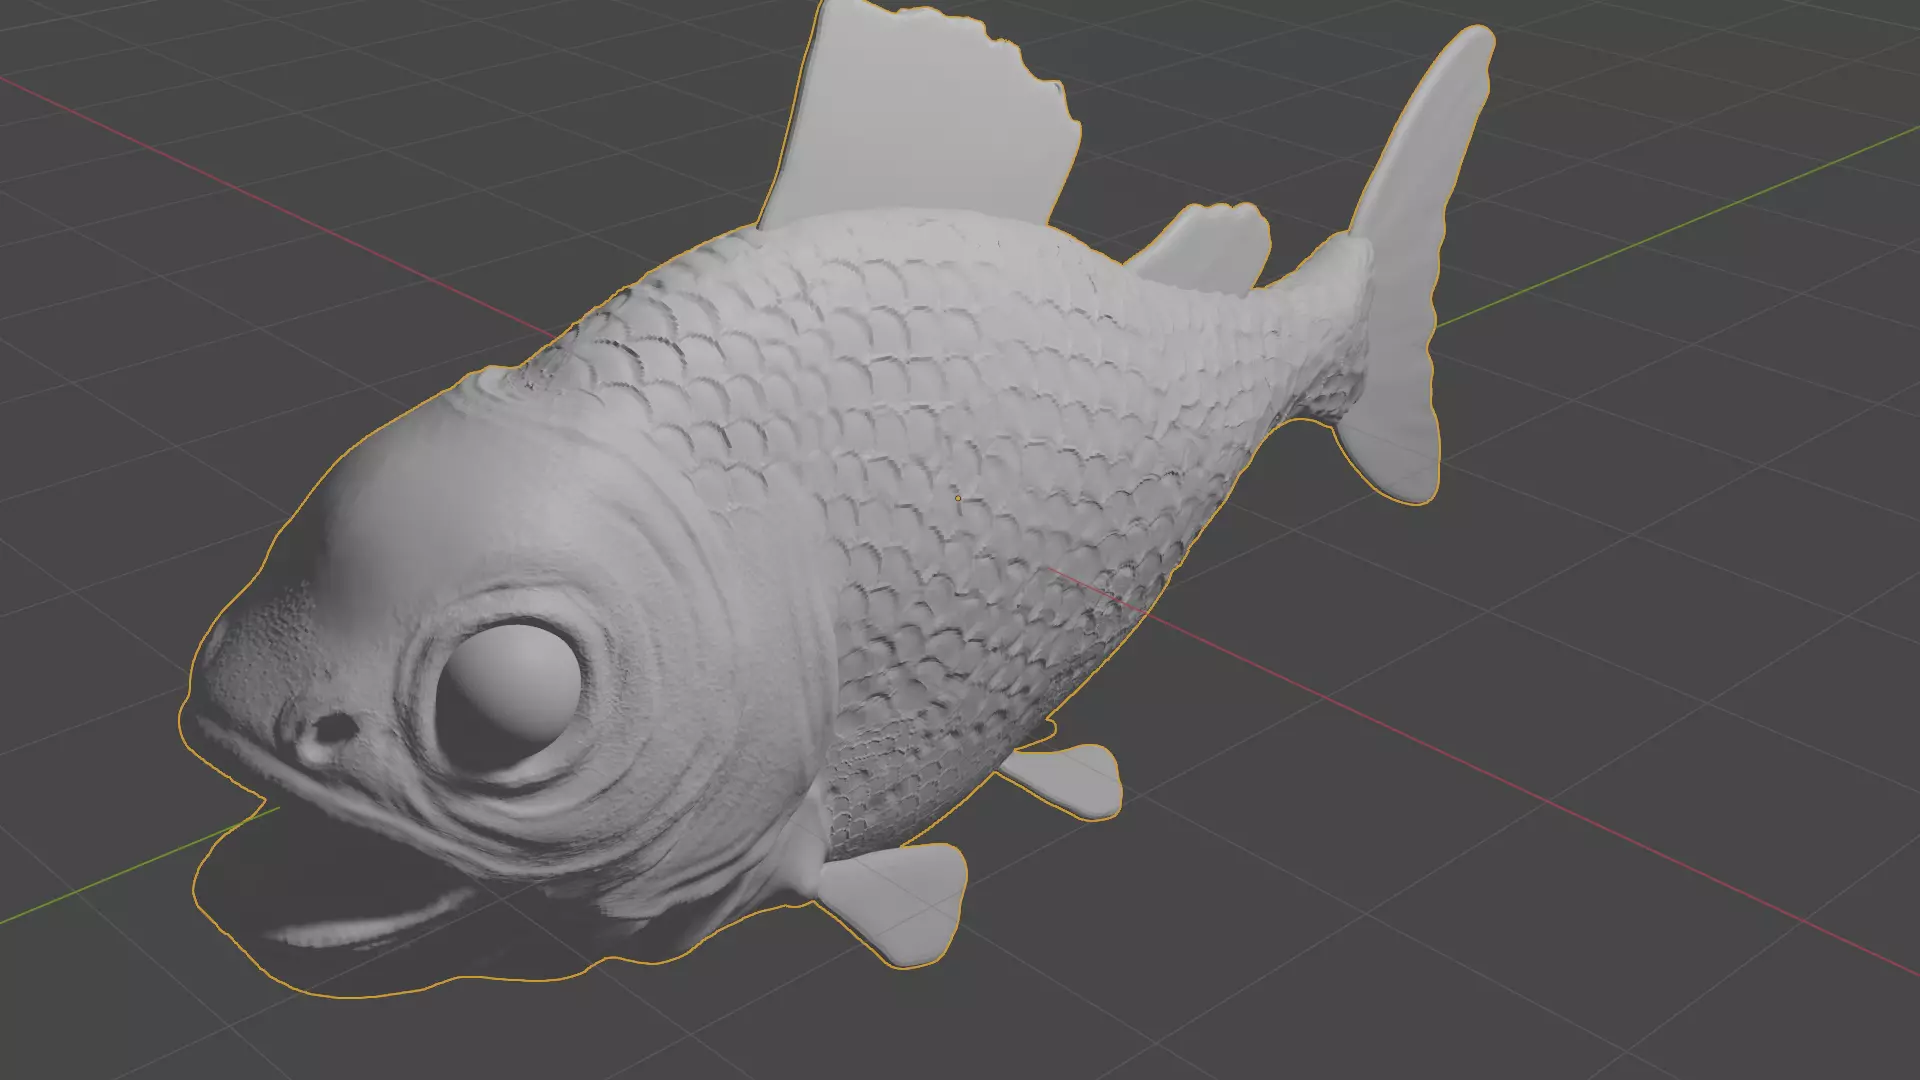Click the fish's nostril hole on snout
The height and width of the screenshot is (1080, 1920).
tap(333, 727)
